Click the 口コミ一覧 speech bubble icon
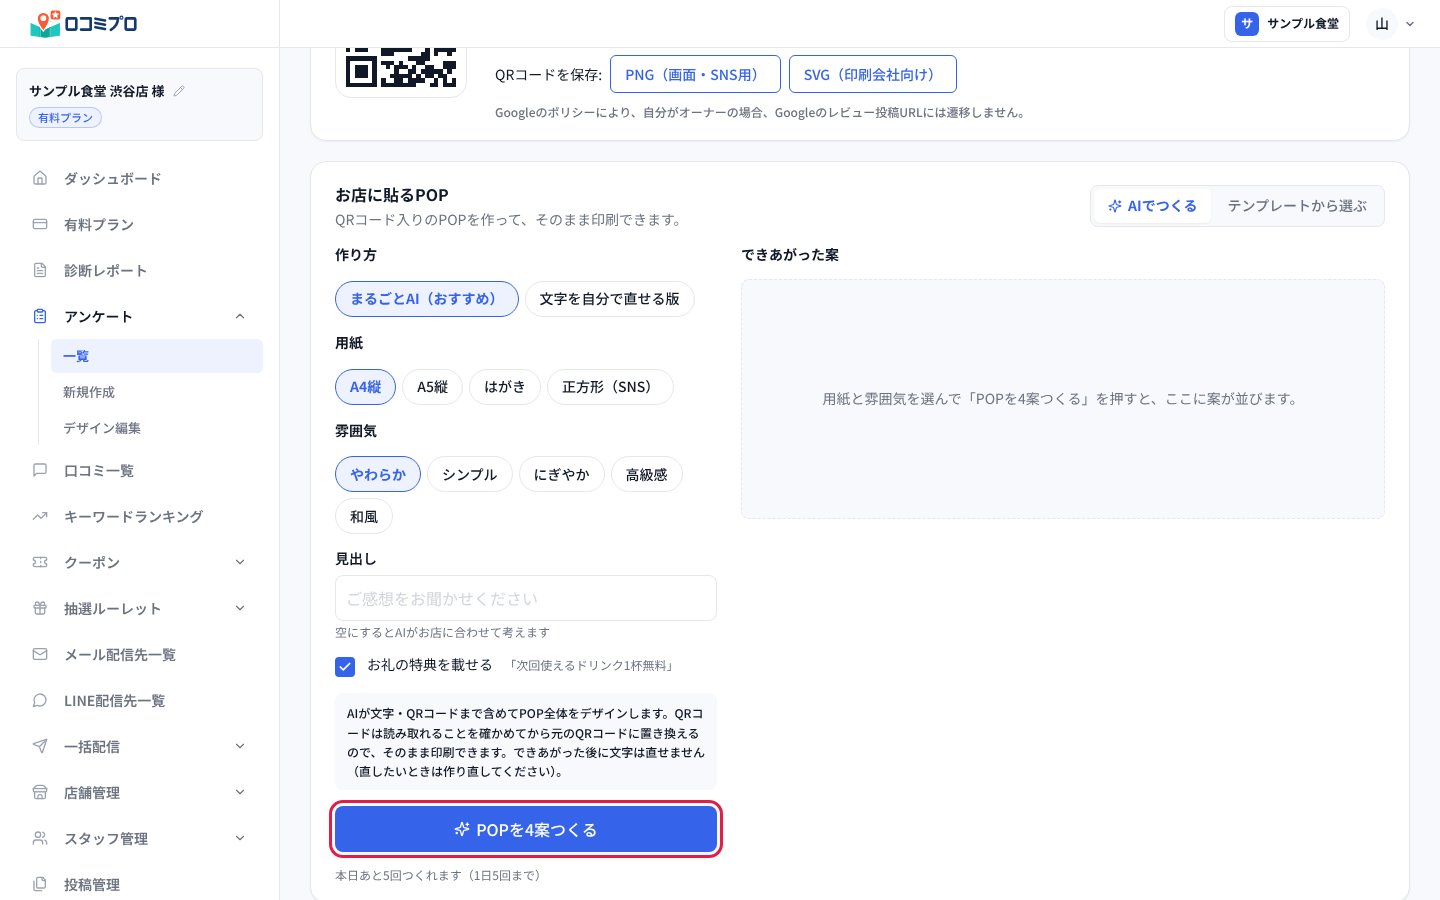The image size is (1440, 900). [x=40, y=470]
